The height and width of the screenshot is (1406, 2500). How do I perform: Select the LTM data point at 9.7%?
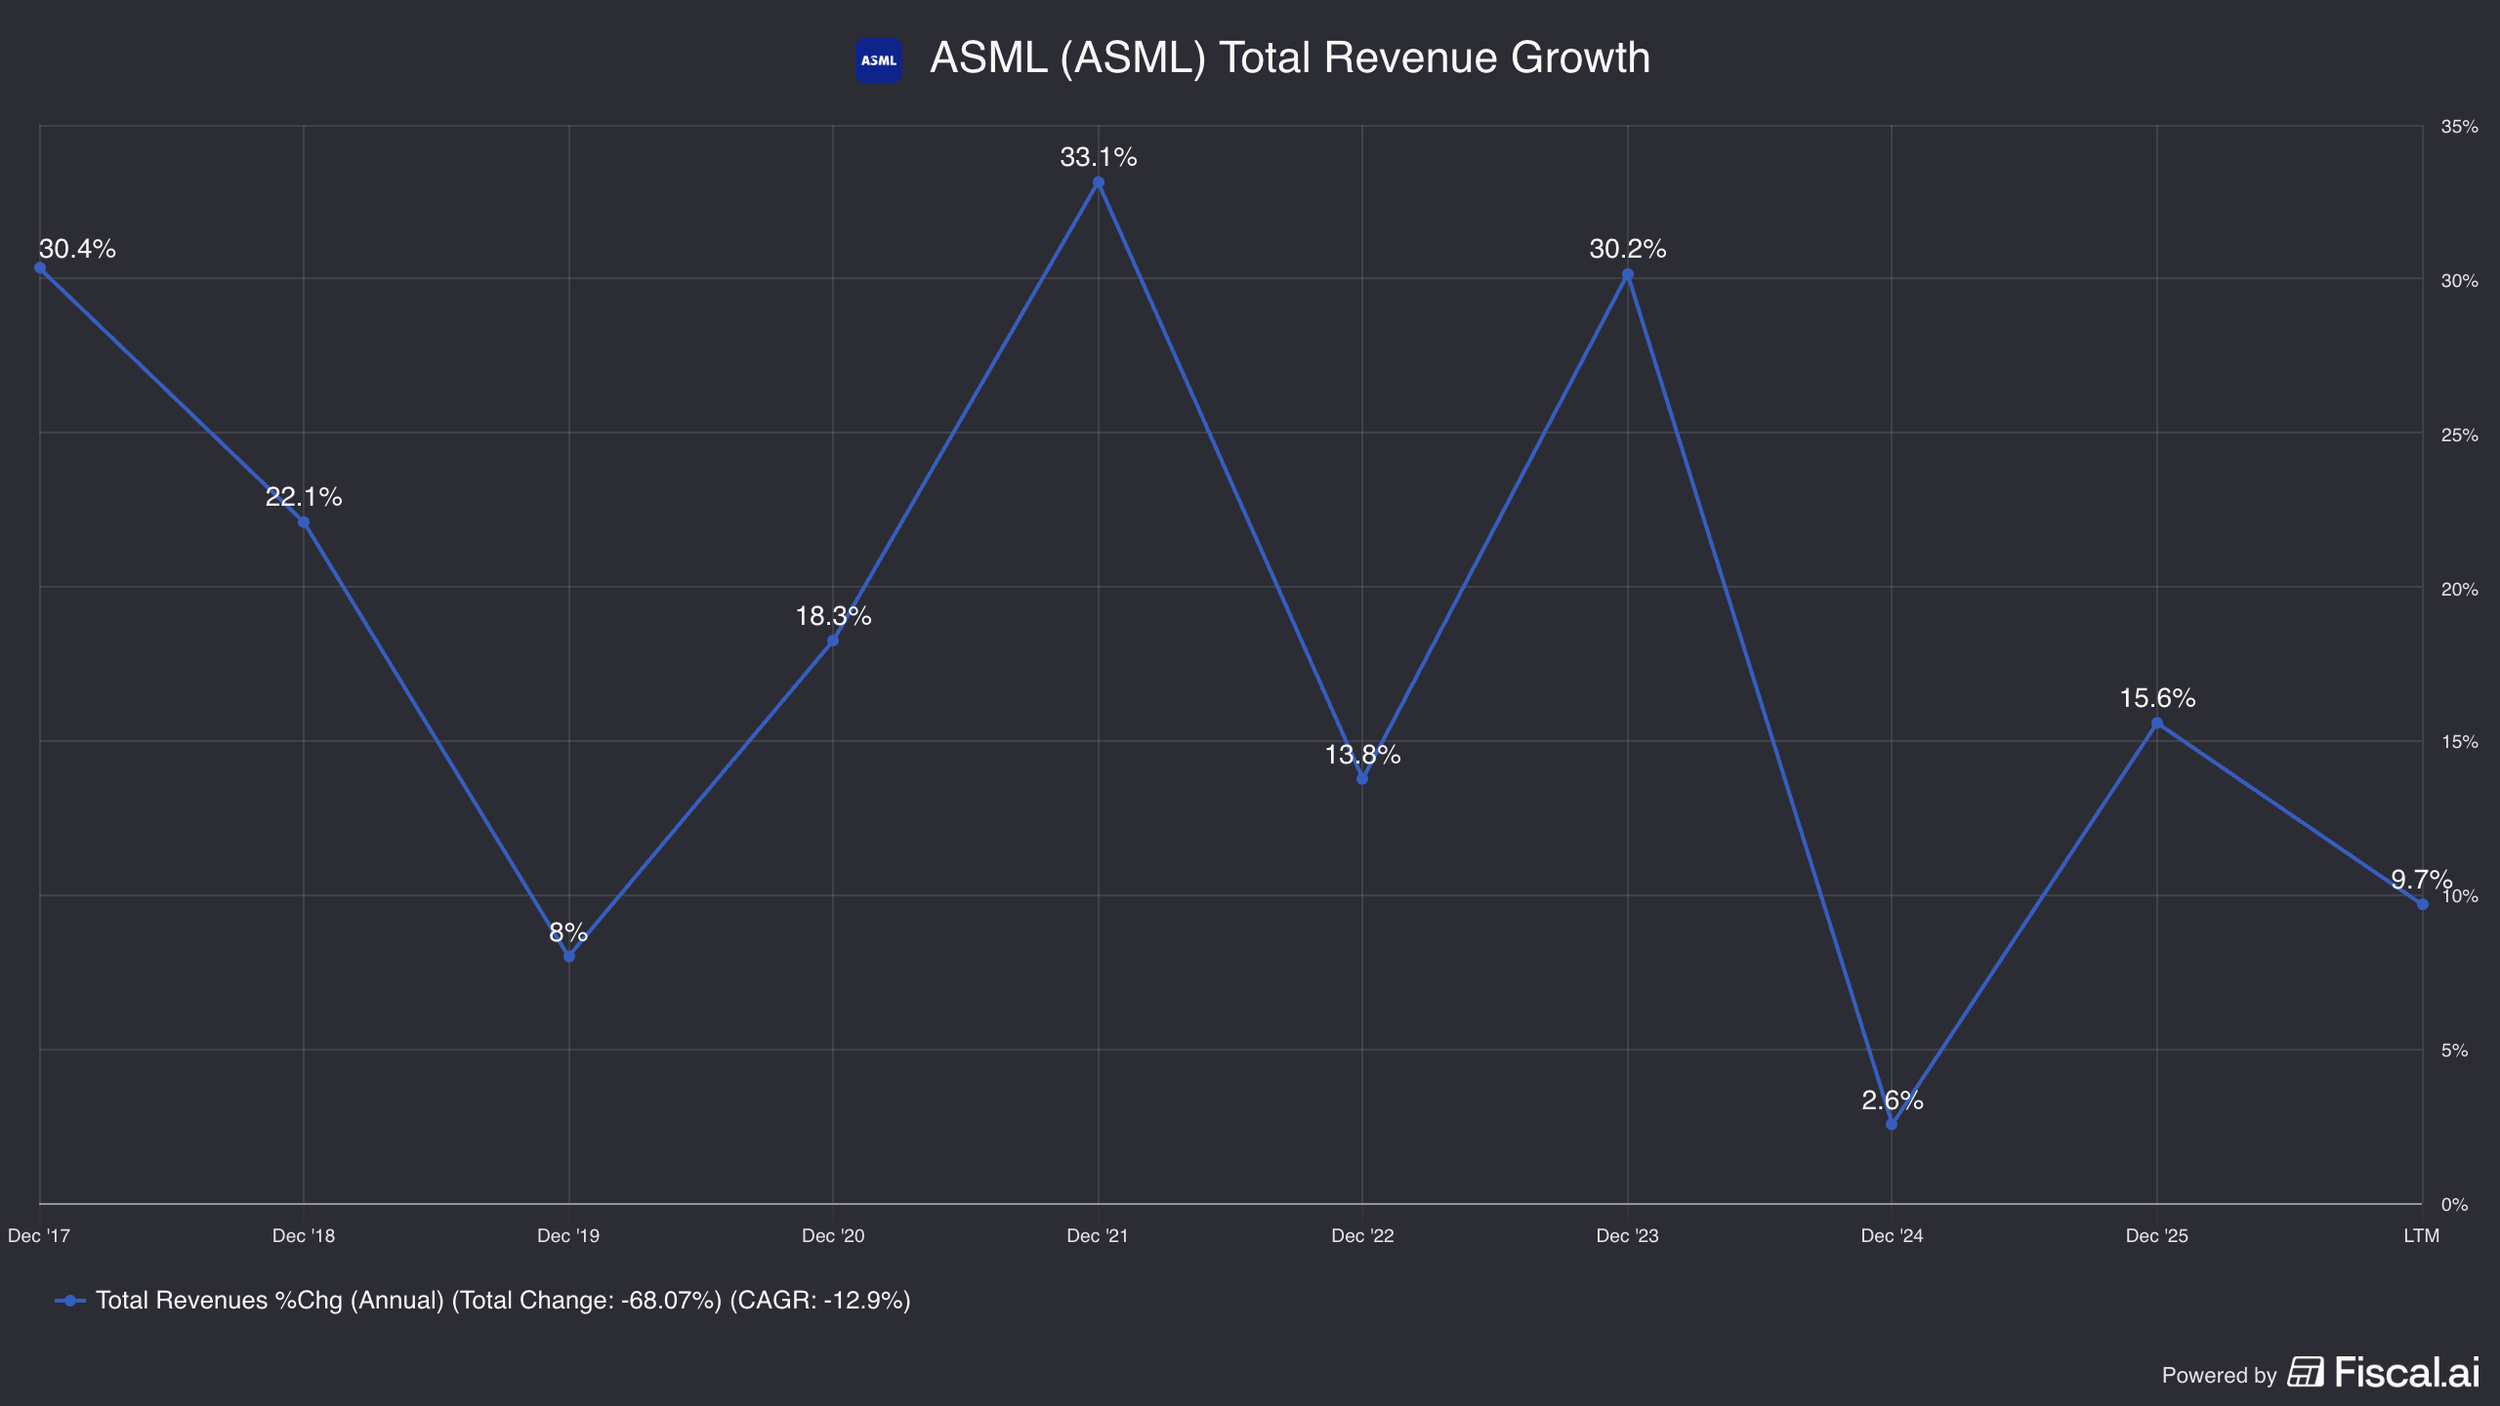pos(2422,904)
